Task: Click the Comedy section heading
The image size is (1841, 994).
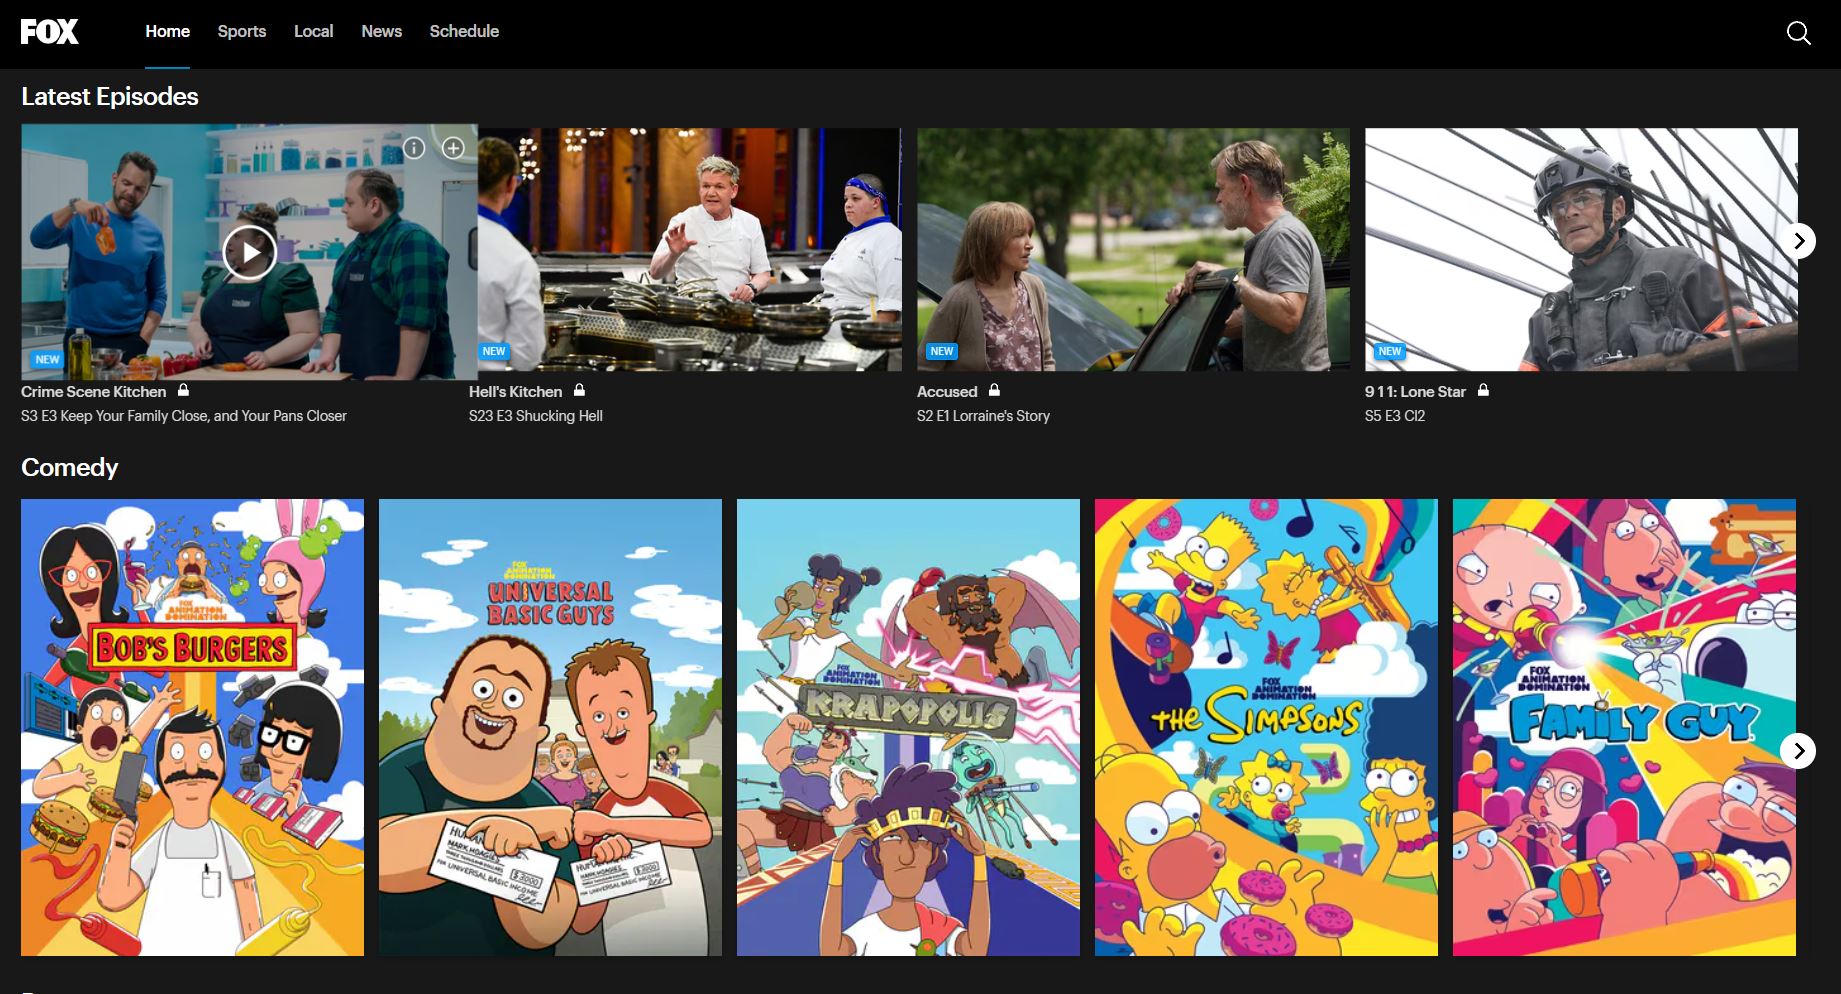Action: pos(70,468)
